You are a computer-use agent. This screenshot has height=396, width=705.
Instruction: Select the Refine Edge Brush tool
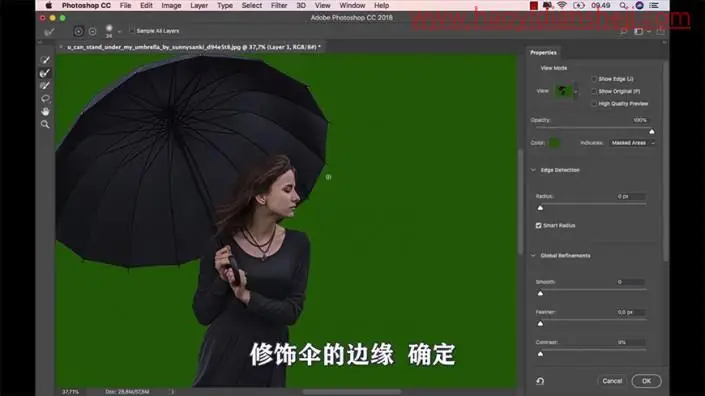click(x=45, y=73)
